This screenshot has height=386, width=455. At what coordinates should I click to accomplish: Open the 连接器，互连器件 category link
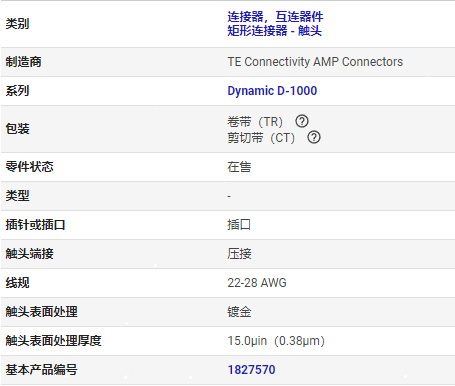coord(275,16)
